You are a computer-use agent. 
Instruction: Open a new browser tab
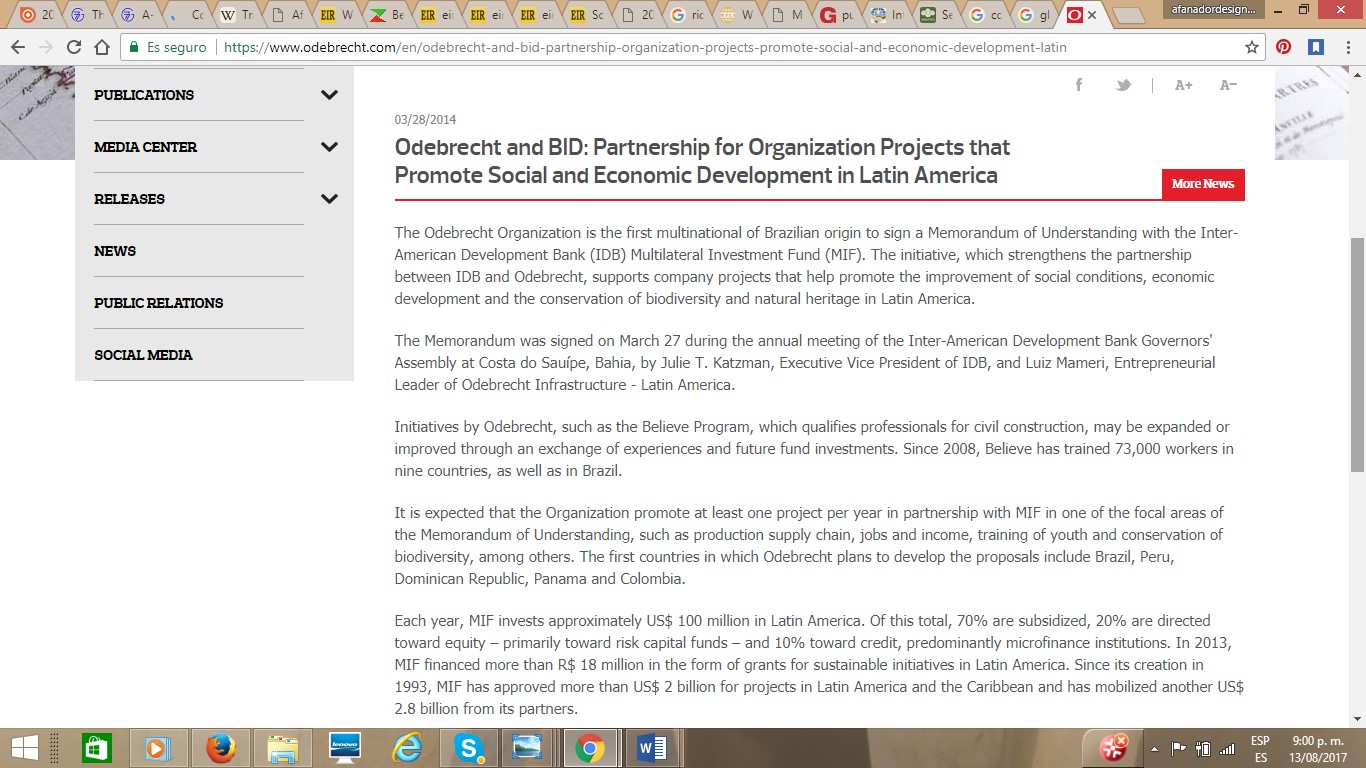(x=1129, y=15)
